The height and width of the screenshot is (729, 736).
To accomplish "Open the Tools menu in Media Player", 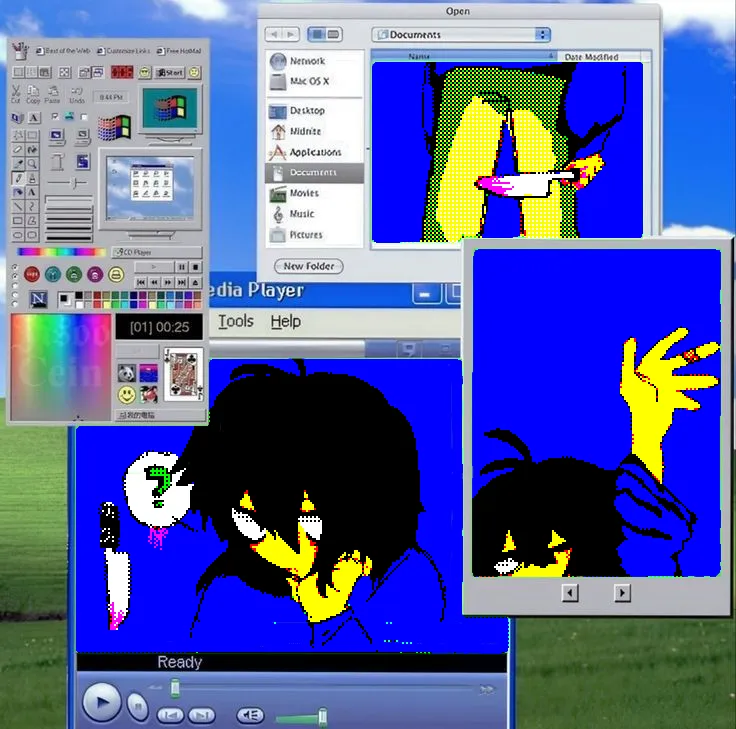I will [236, 321].
